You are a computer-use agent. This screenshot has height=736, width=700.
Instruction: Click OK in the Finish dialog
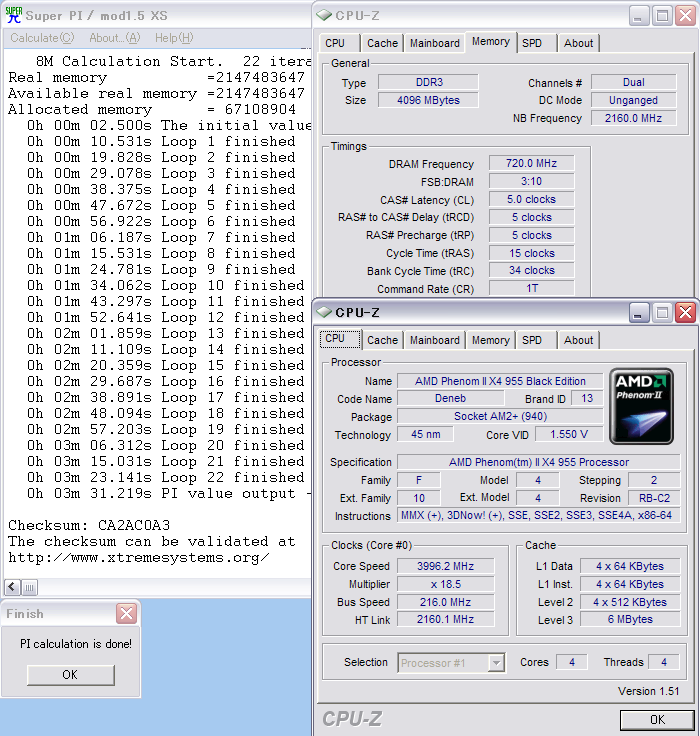tap(70, 675)
